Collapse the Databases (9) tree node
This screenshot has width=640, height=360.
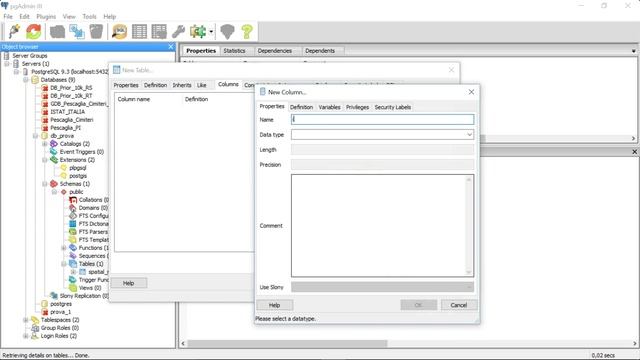click(26, 80)
